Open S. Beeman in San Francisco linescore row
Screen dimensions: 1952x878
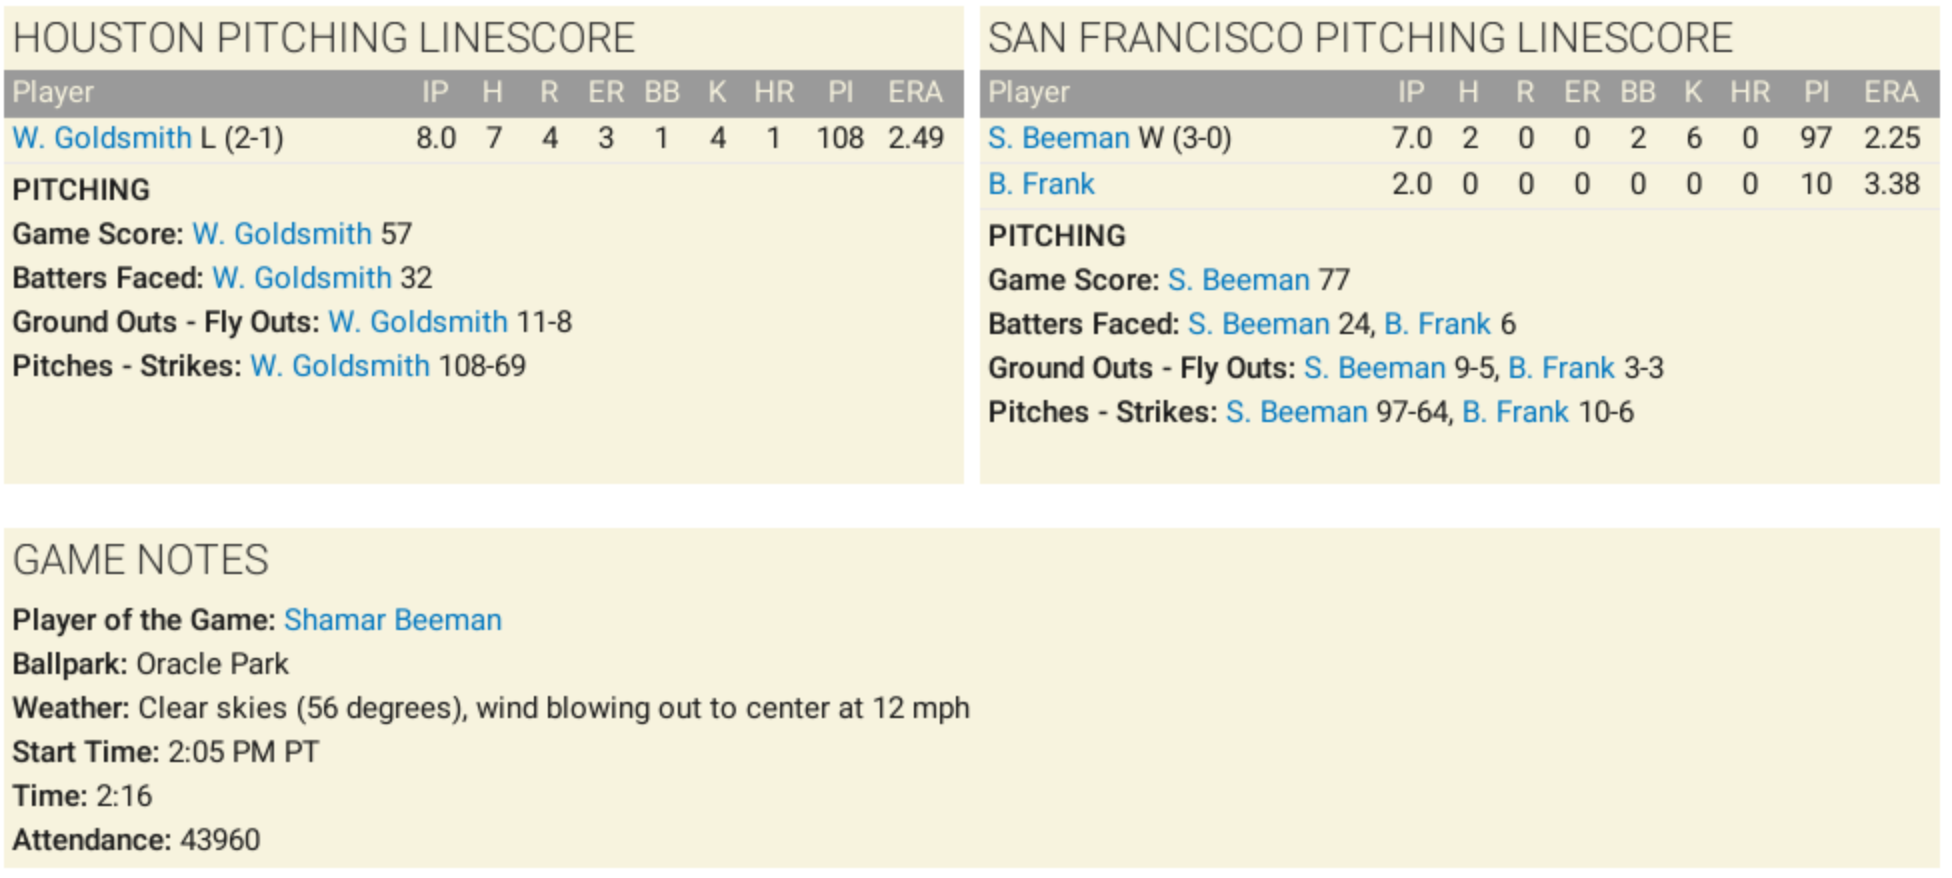[x=1058, y=138]
